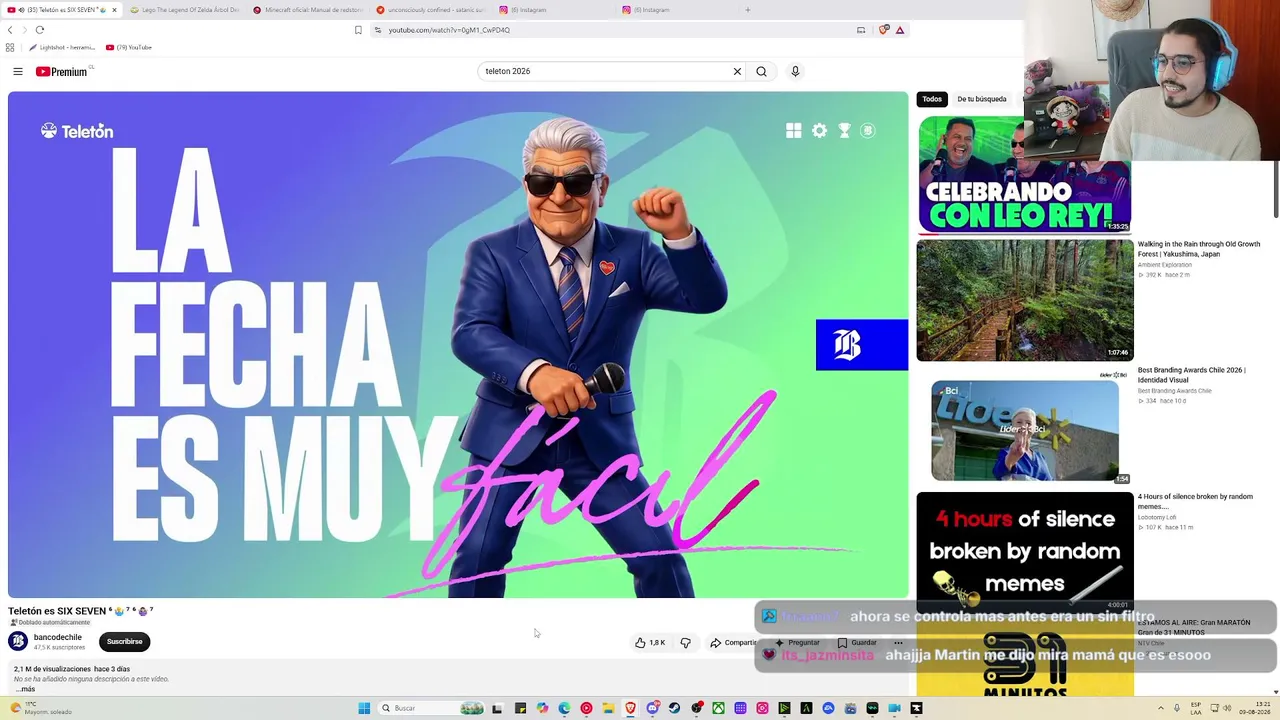Go to YouTube Premium home logo
This screenshot has width=1280, height=720.
point(62,71)
